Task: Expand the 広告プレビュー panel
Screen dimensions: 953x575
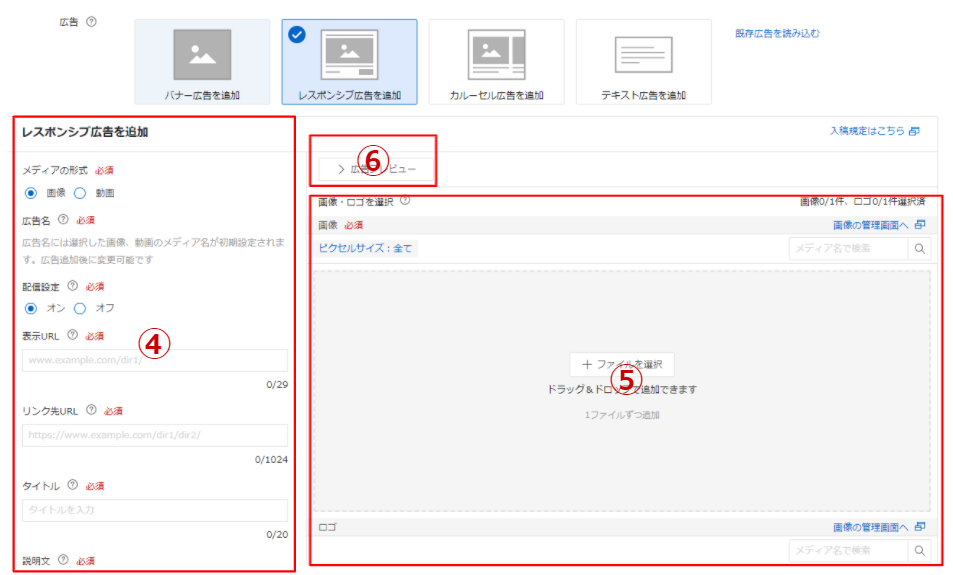Action: point(376,169)
